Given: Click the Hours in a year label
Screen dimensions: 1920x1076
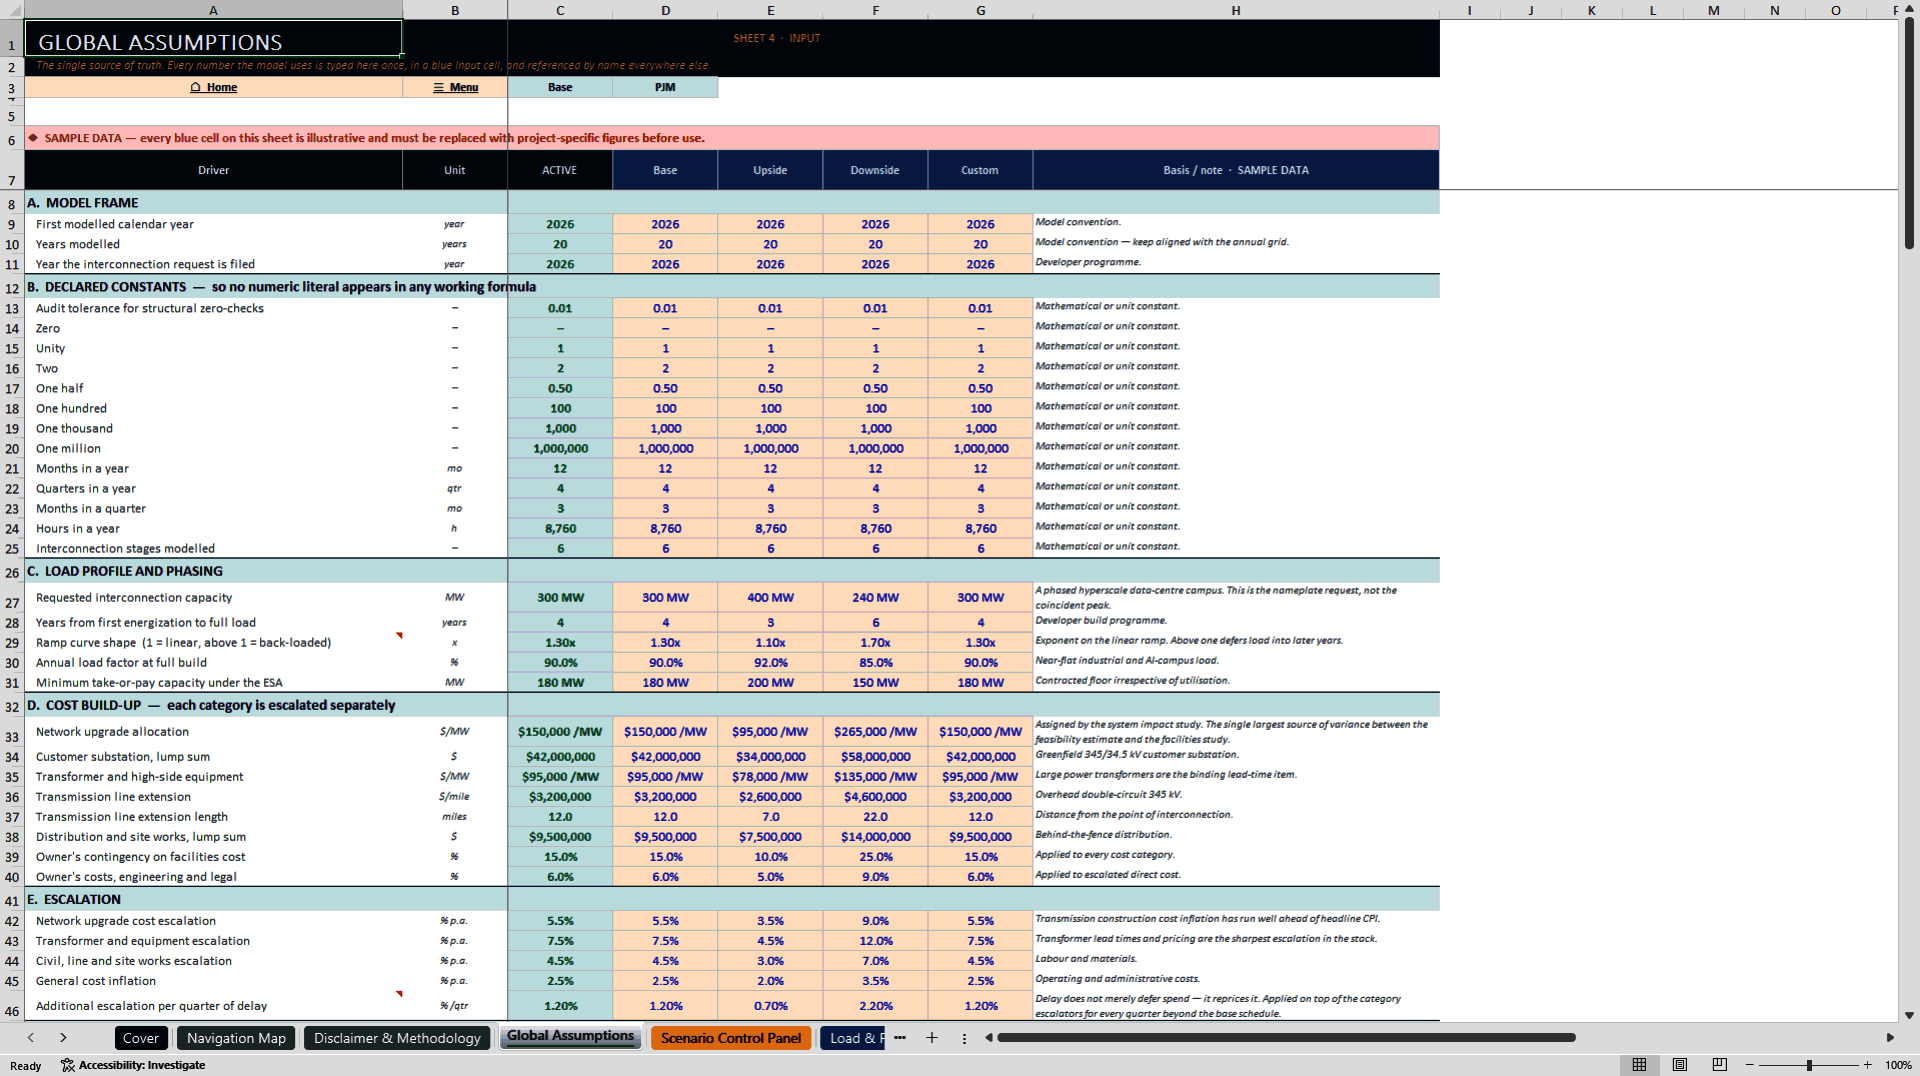Looking at the screenshot, I should 77,528.
